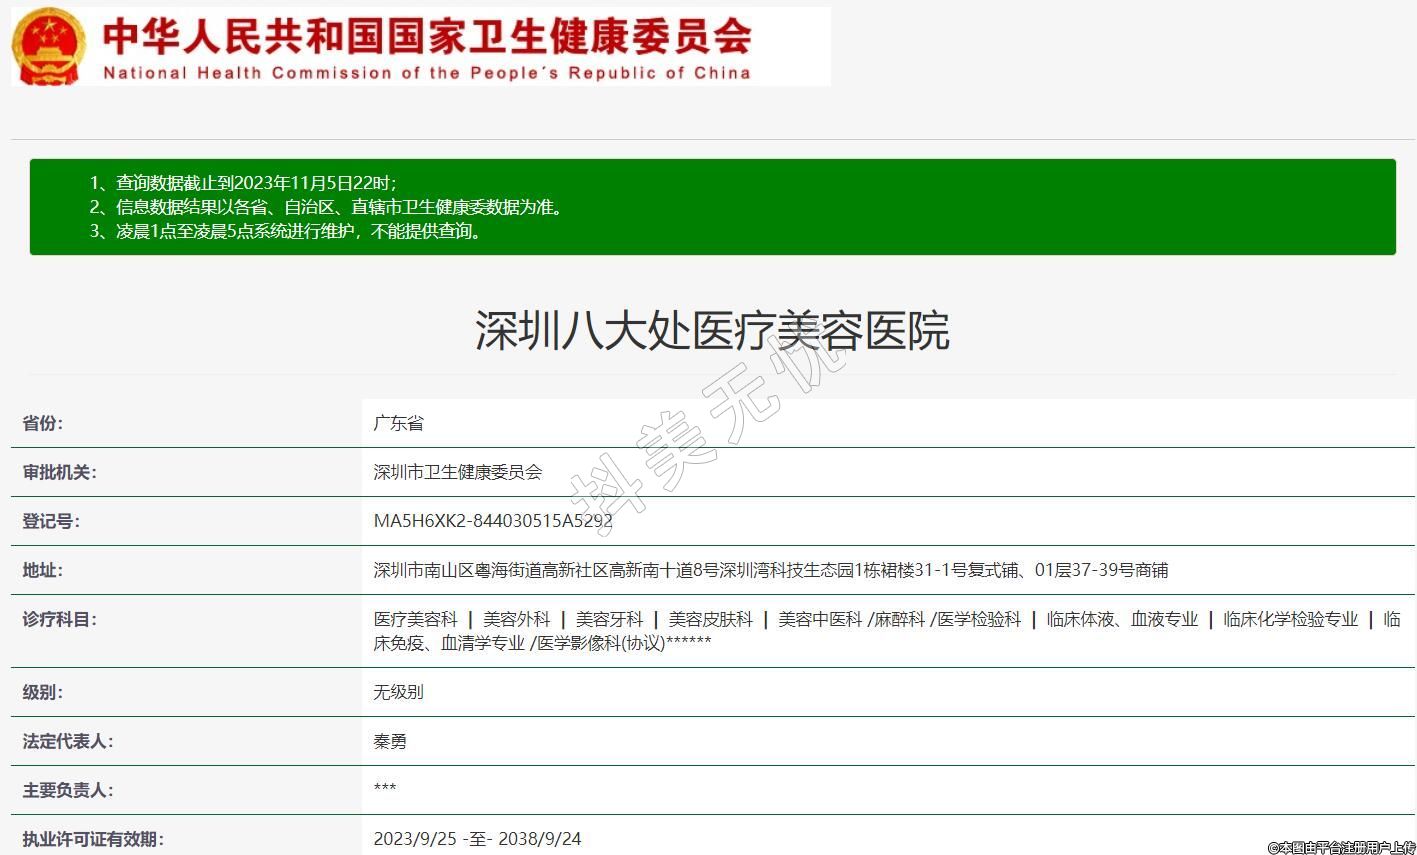Click the 医疗美容科 department entry
1417x855 pixels.
[x=415, y=619]
